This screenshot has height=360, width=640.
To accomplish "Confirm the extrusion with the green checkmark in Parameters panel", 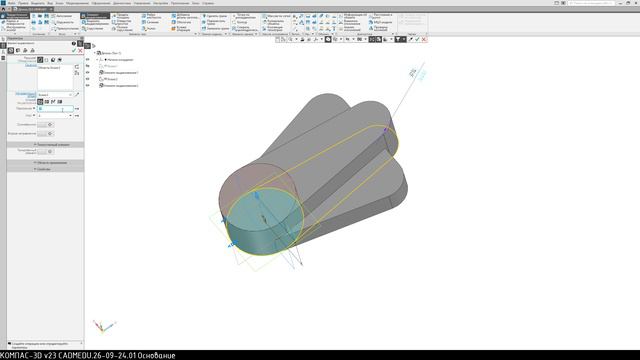I will click(74, 50).
